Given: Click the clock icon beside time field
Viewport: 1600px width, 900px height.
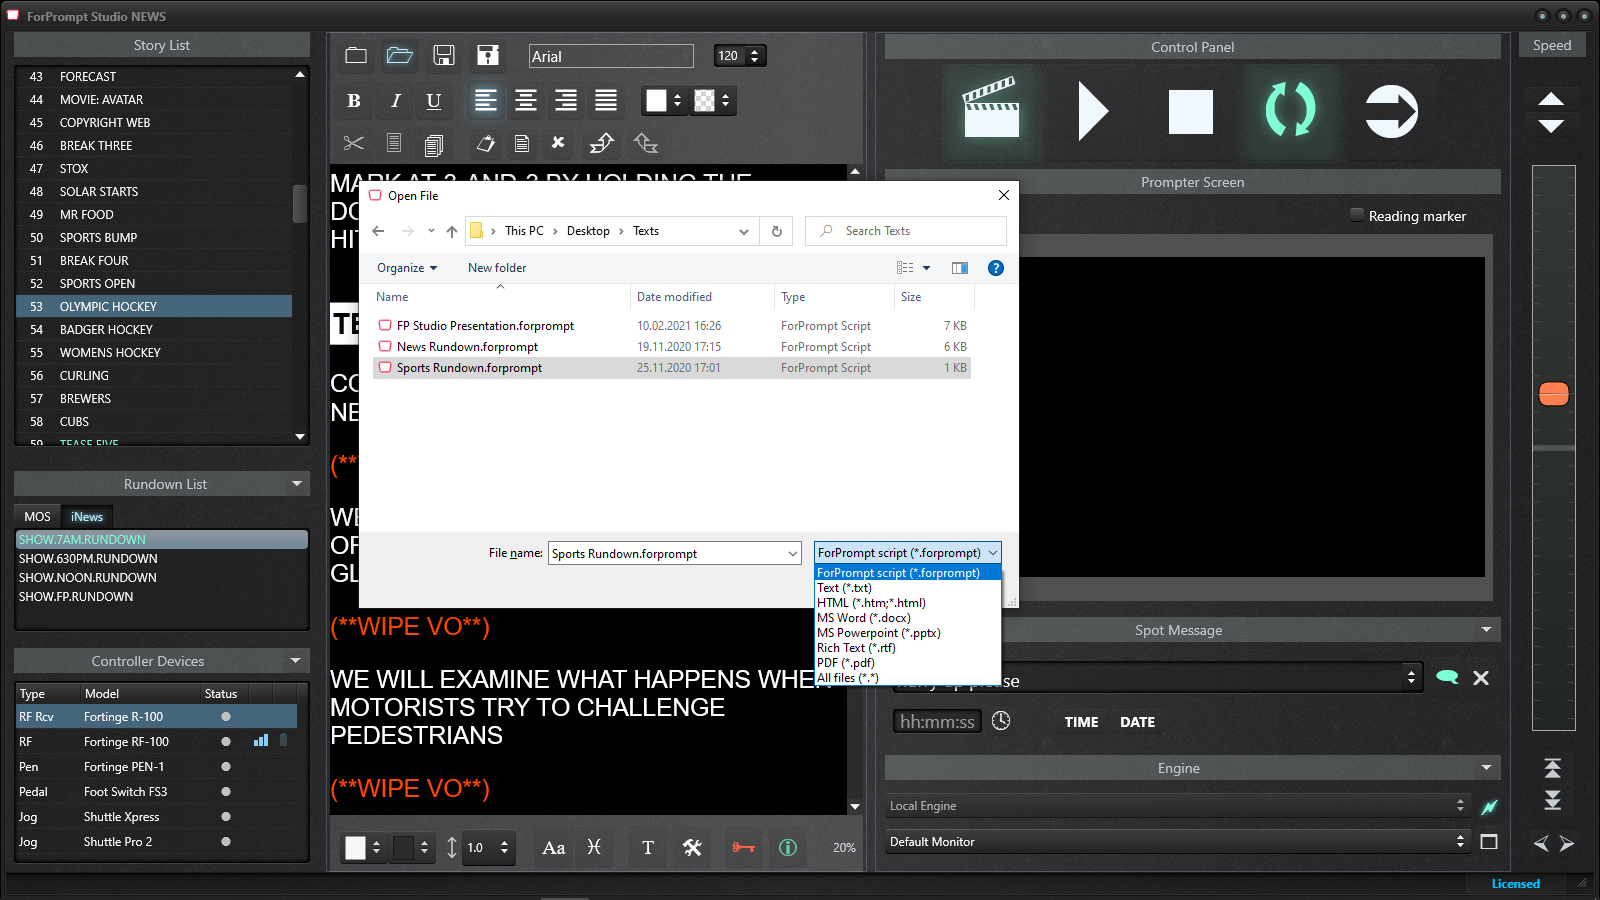Looking at the screenshot, I should [1001, 721].
